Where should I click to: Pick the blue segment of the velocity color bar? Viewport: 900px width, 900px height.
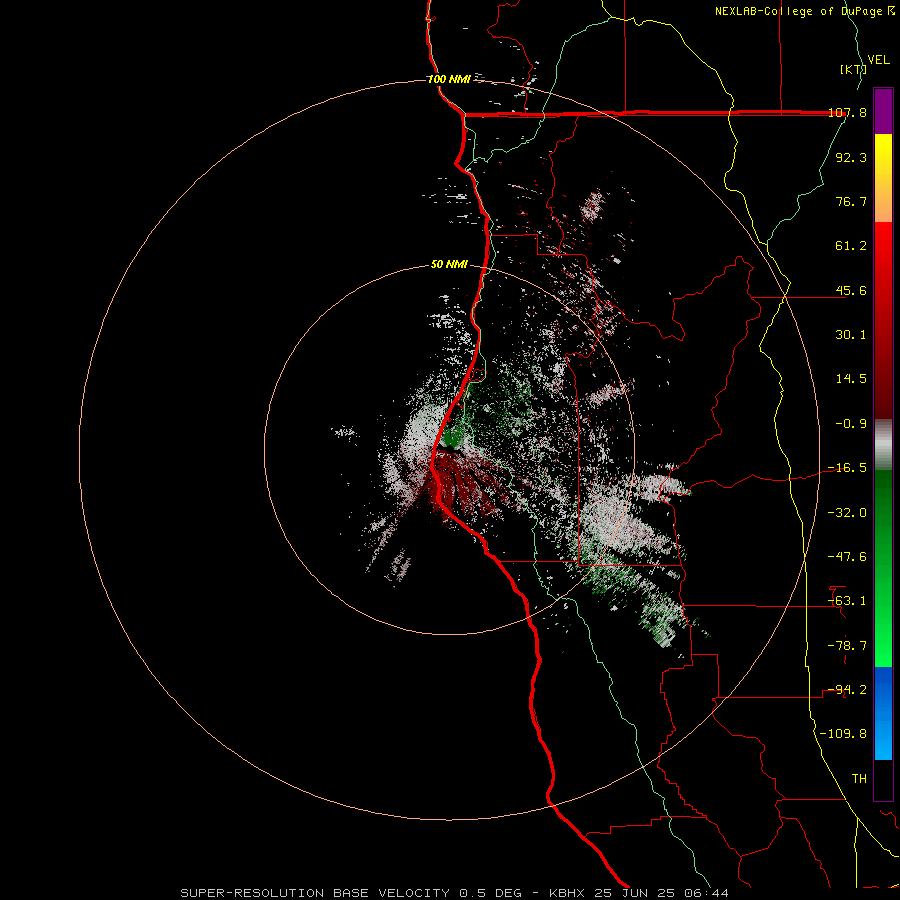(x=883, y=713)
